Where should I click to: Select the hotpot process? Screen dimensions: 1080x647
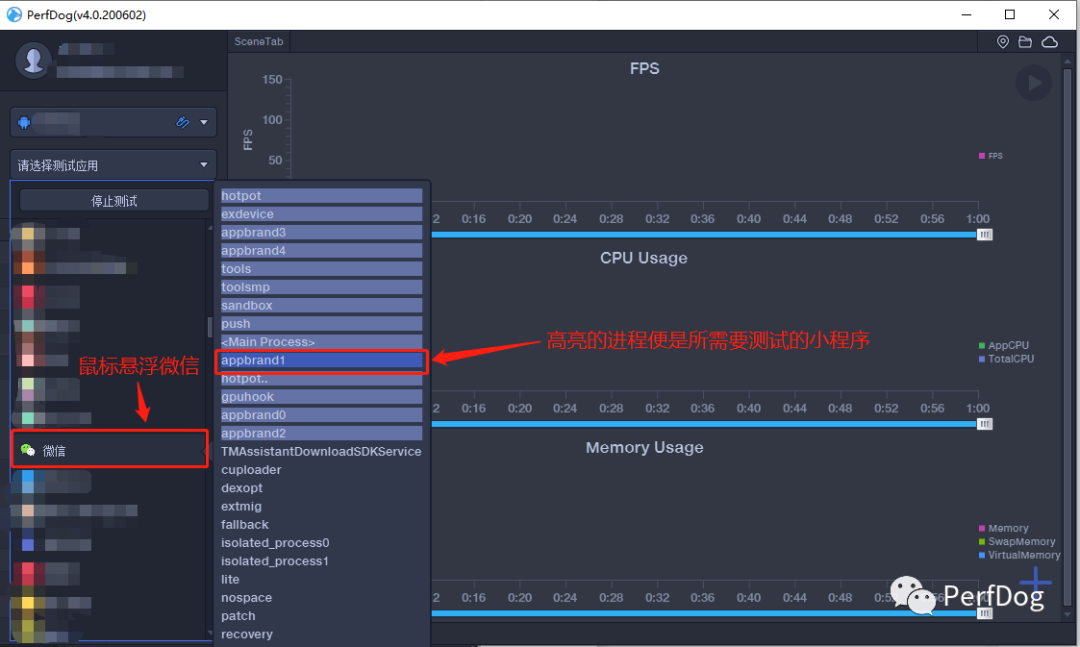pos(321,196)
